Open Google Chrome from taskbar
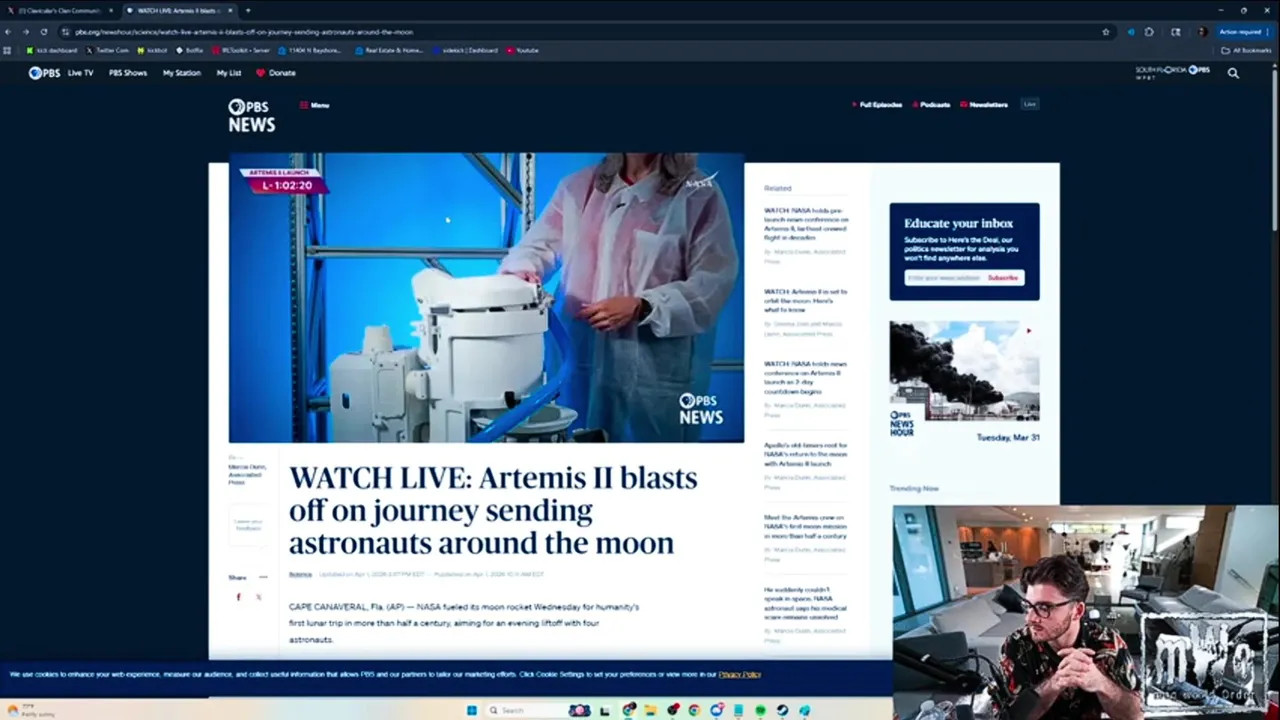 tap(694, 711)
